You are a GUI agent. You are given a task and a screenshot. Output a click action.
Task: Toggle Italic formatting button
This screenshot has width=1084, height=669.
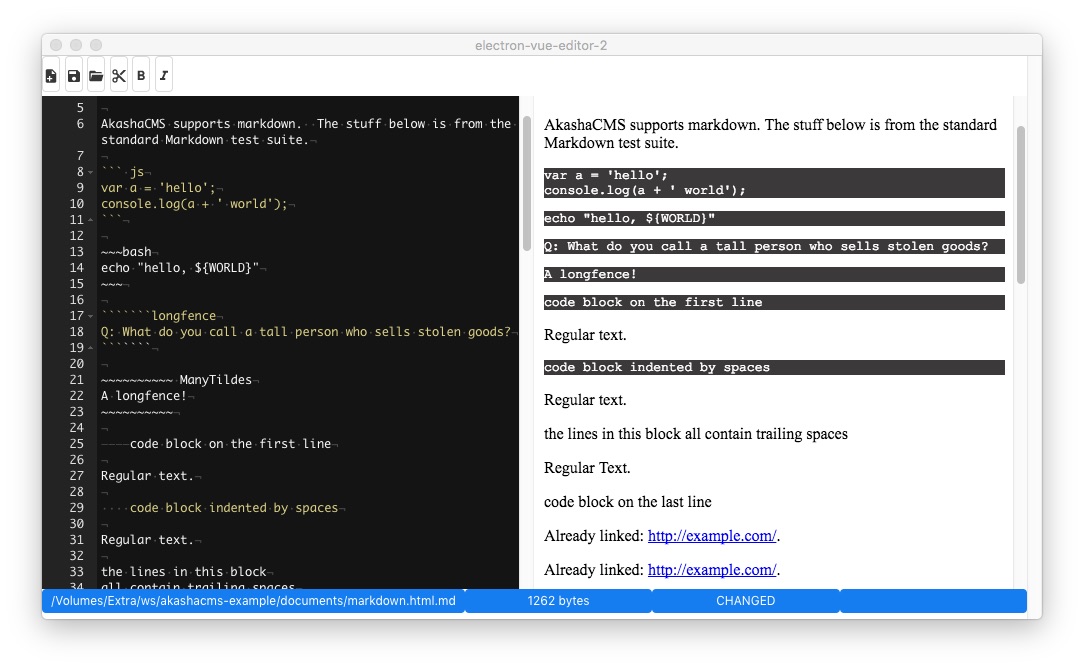[x=164, y=75]
